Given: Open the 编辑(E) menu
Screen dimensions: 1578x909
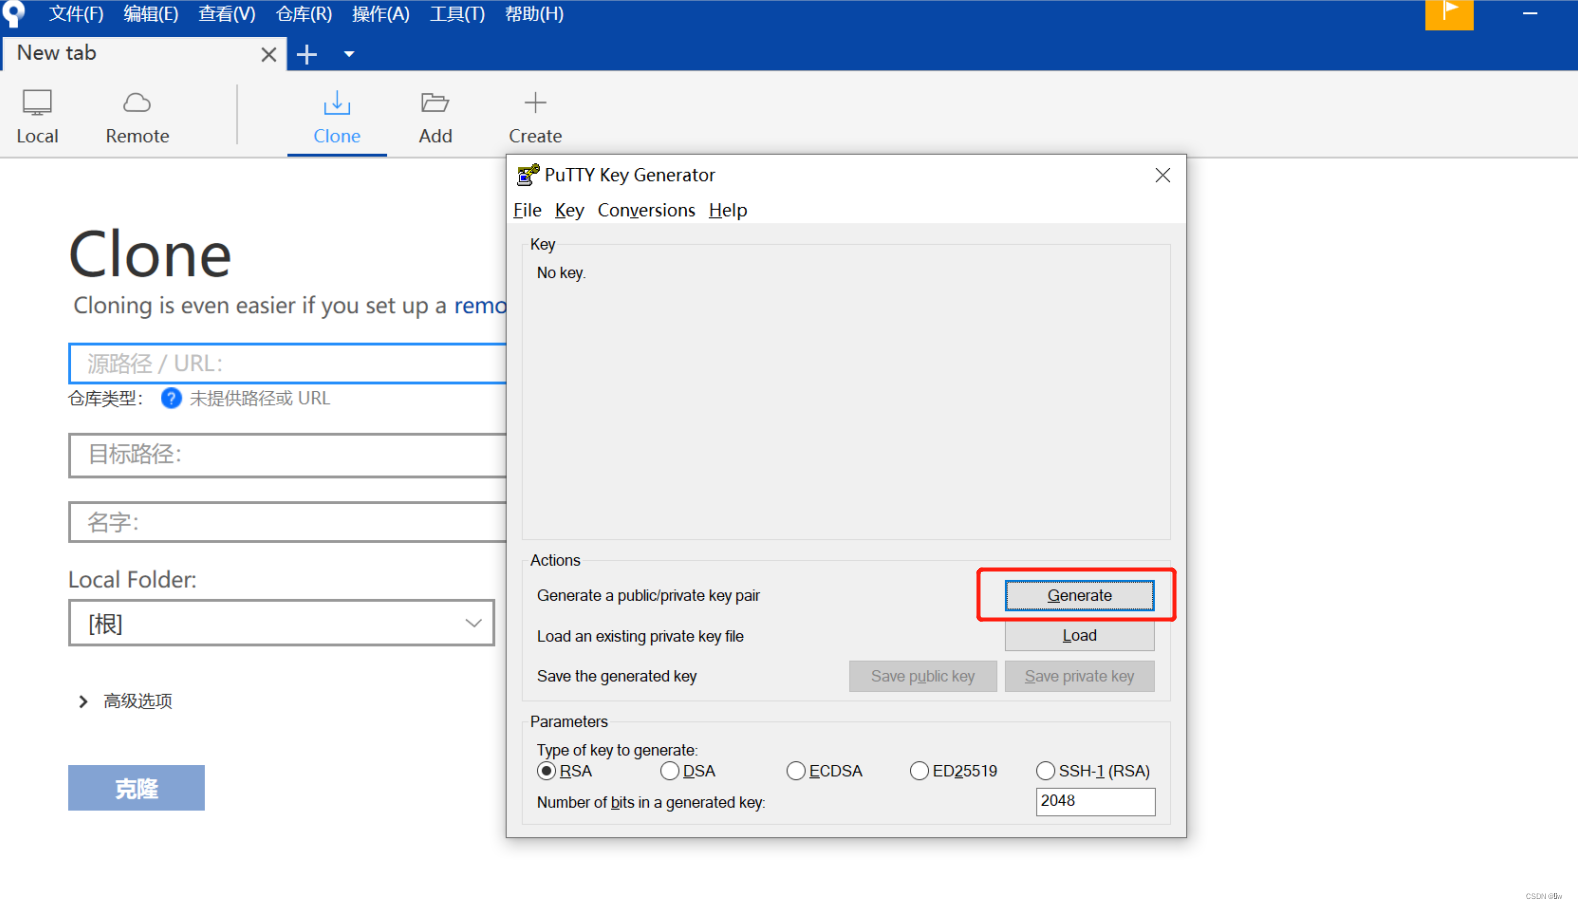Looking at the screenshot, I should 151,14.
